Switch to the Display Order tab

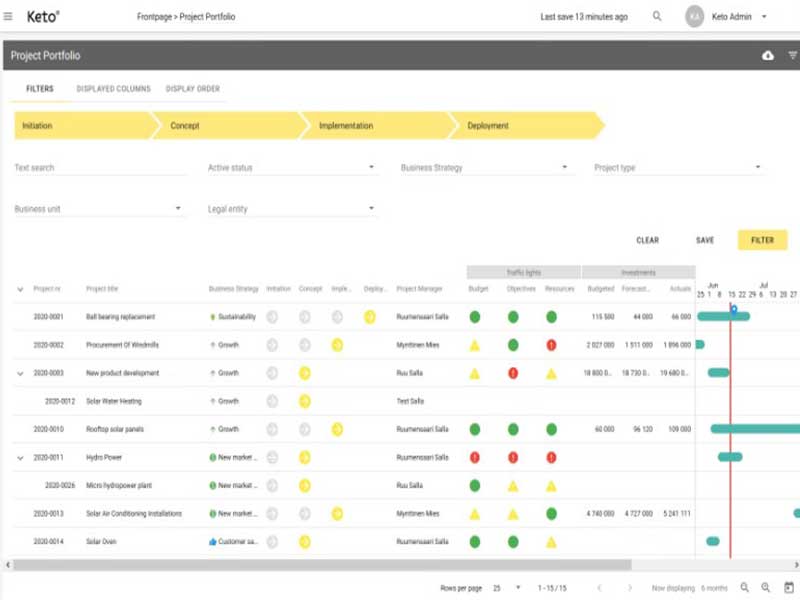[x=193, y=89]
